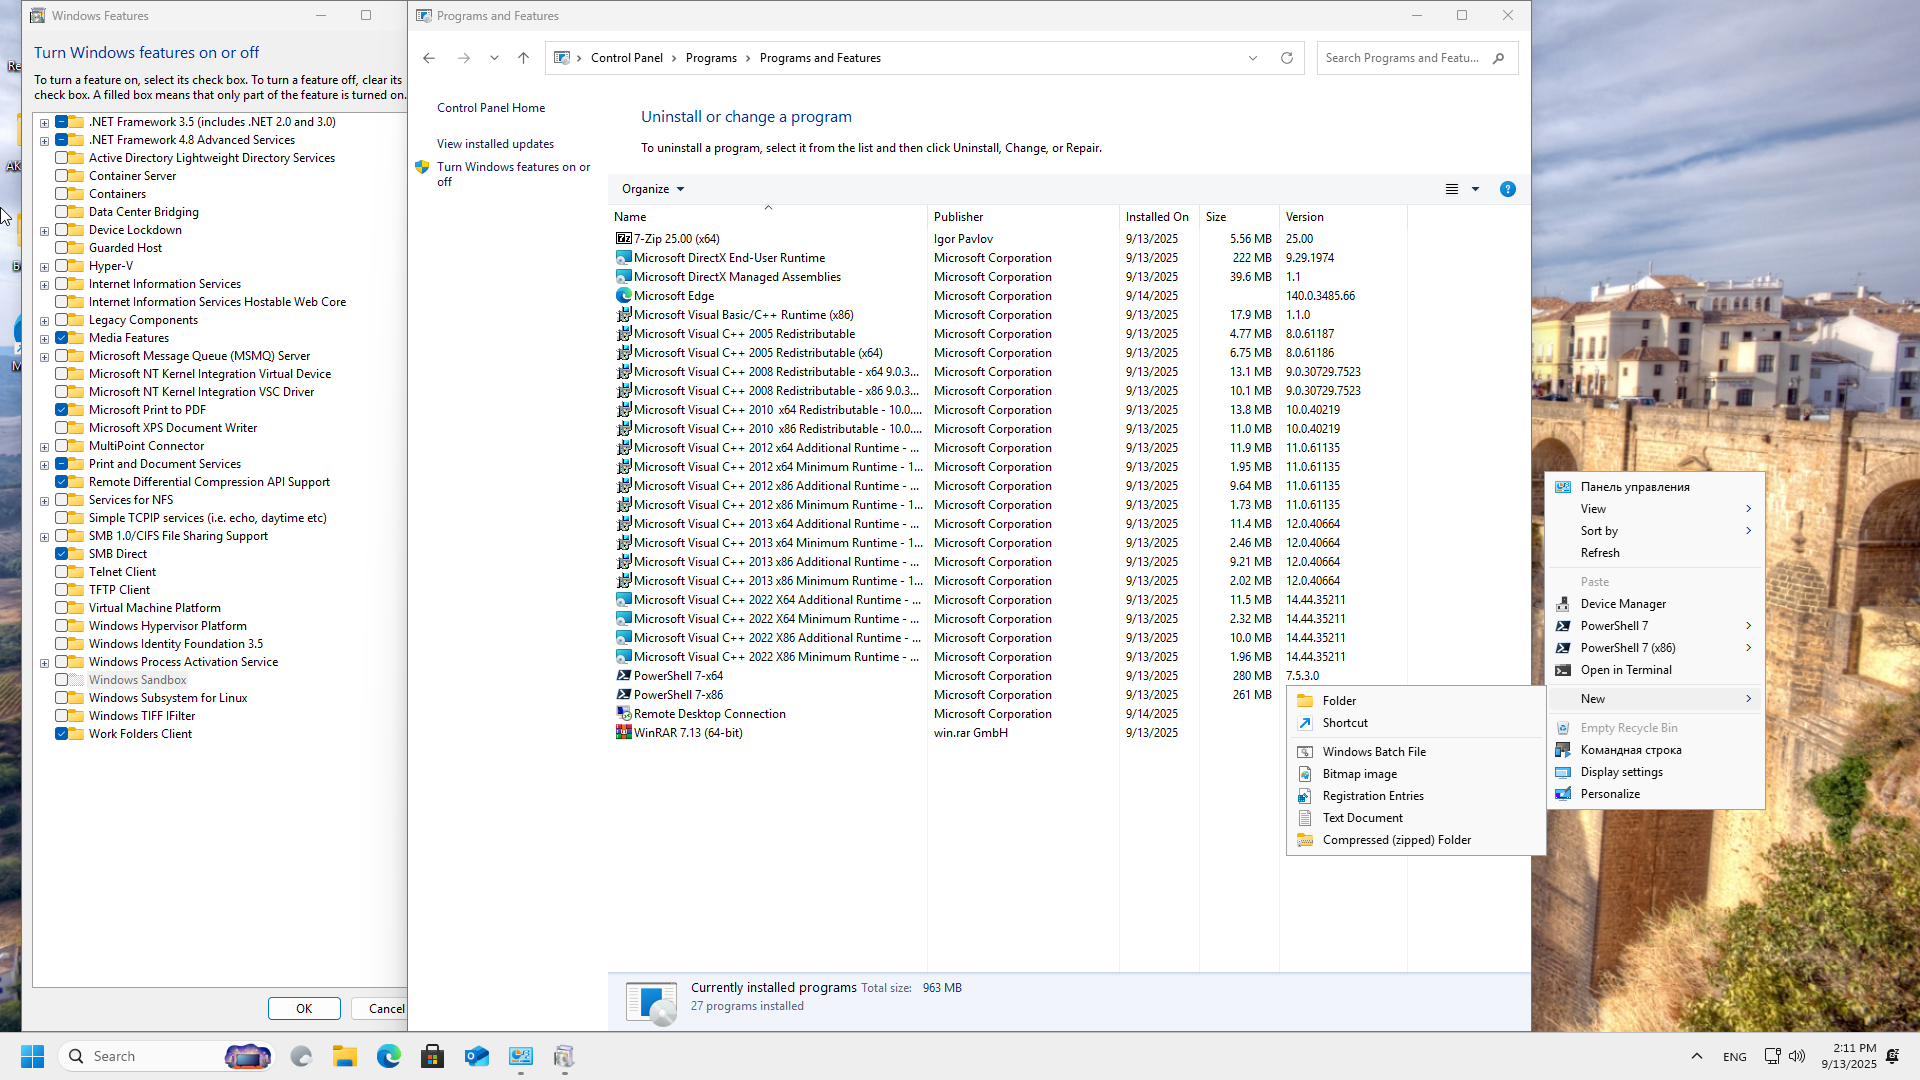
Task: Expand Internet Information Services tree node
Action: (x=44, y=285)
